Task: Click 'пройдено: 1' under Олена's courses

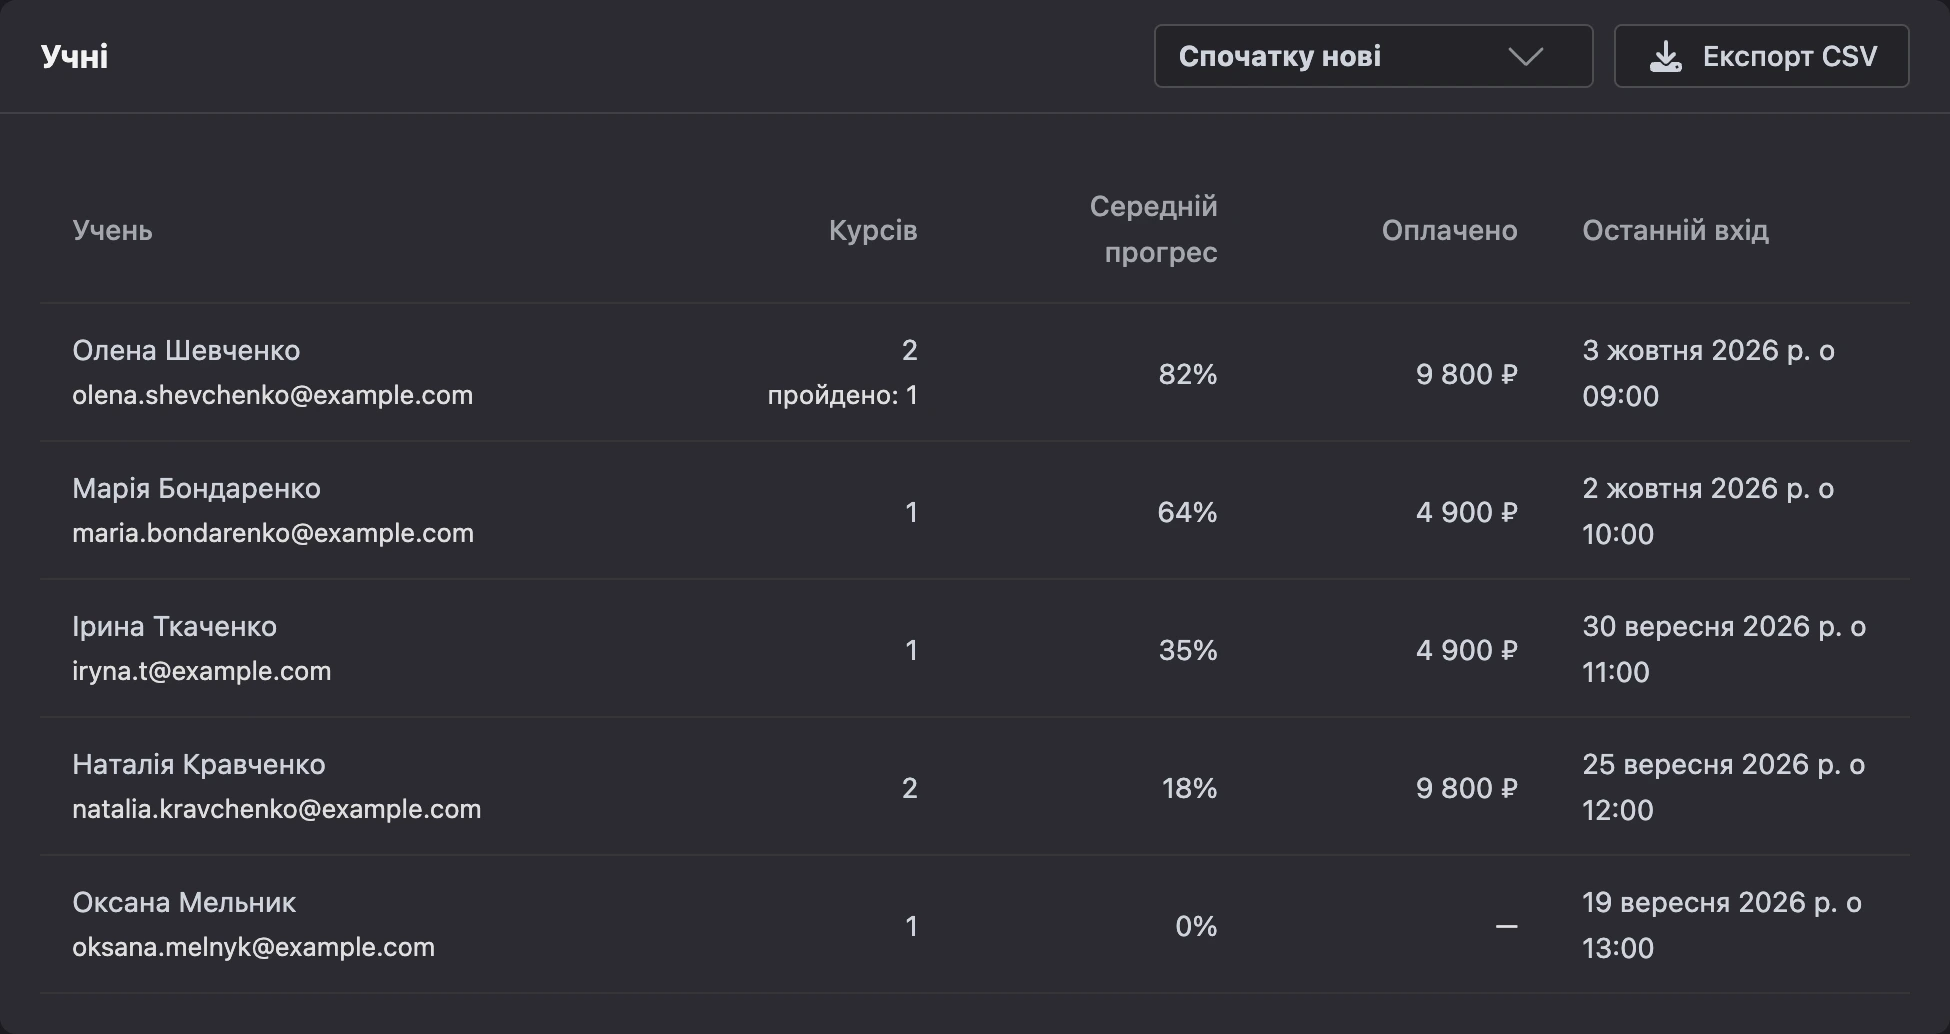Action: coord(842,395)
